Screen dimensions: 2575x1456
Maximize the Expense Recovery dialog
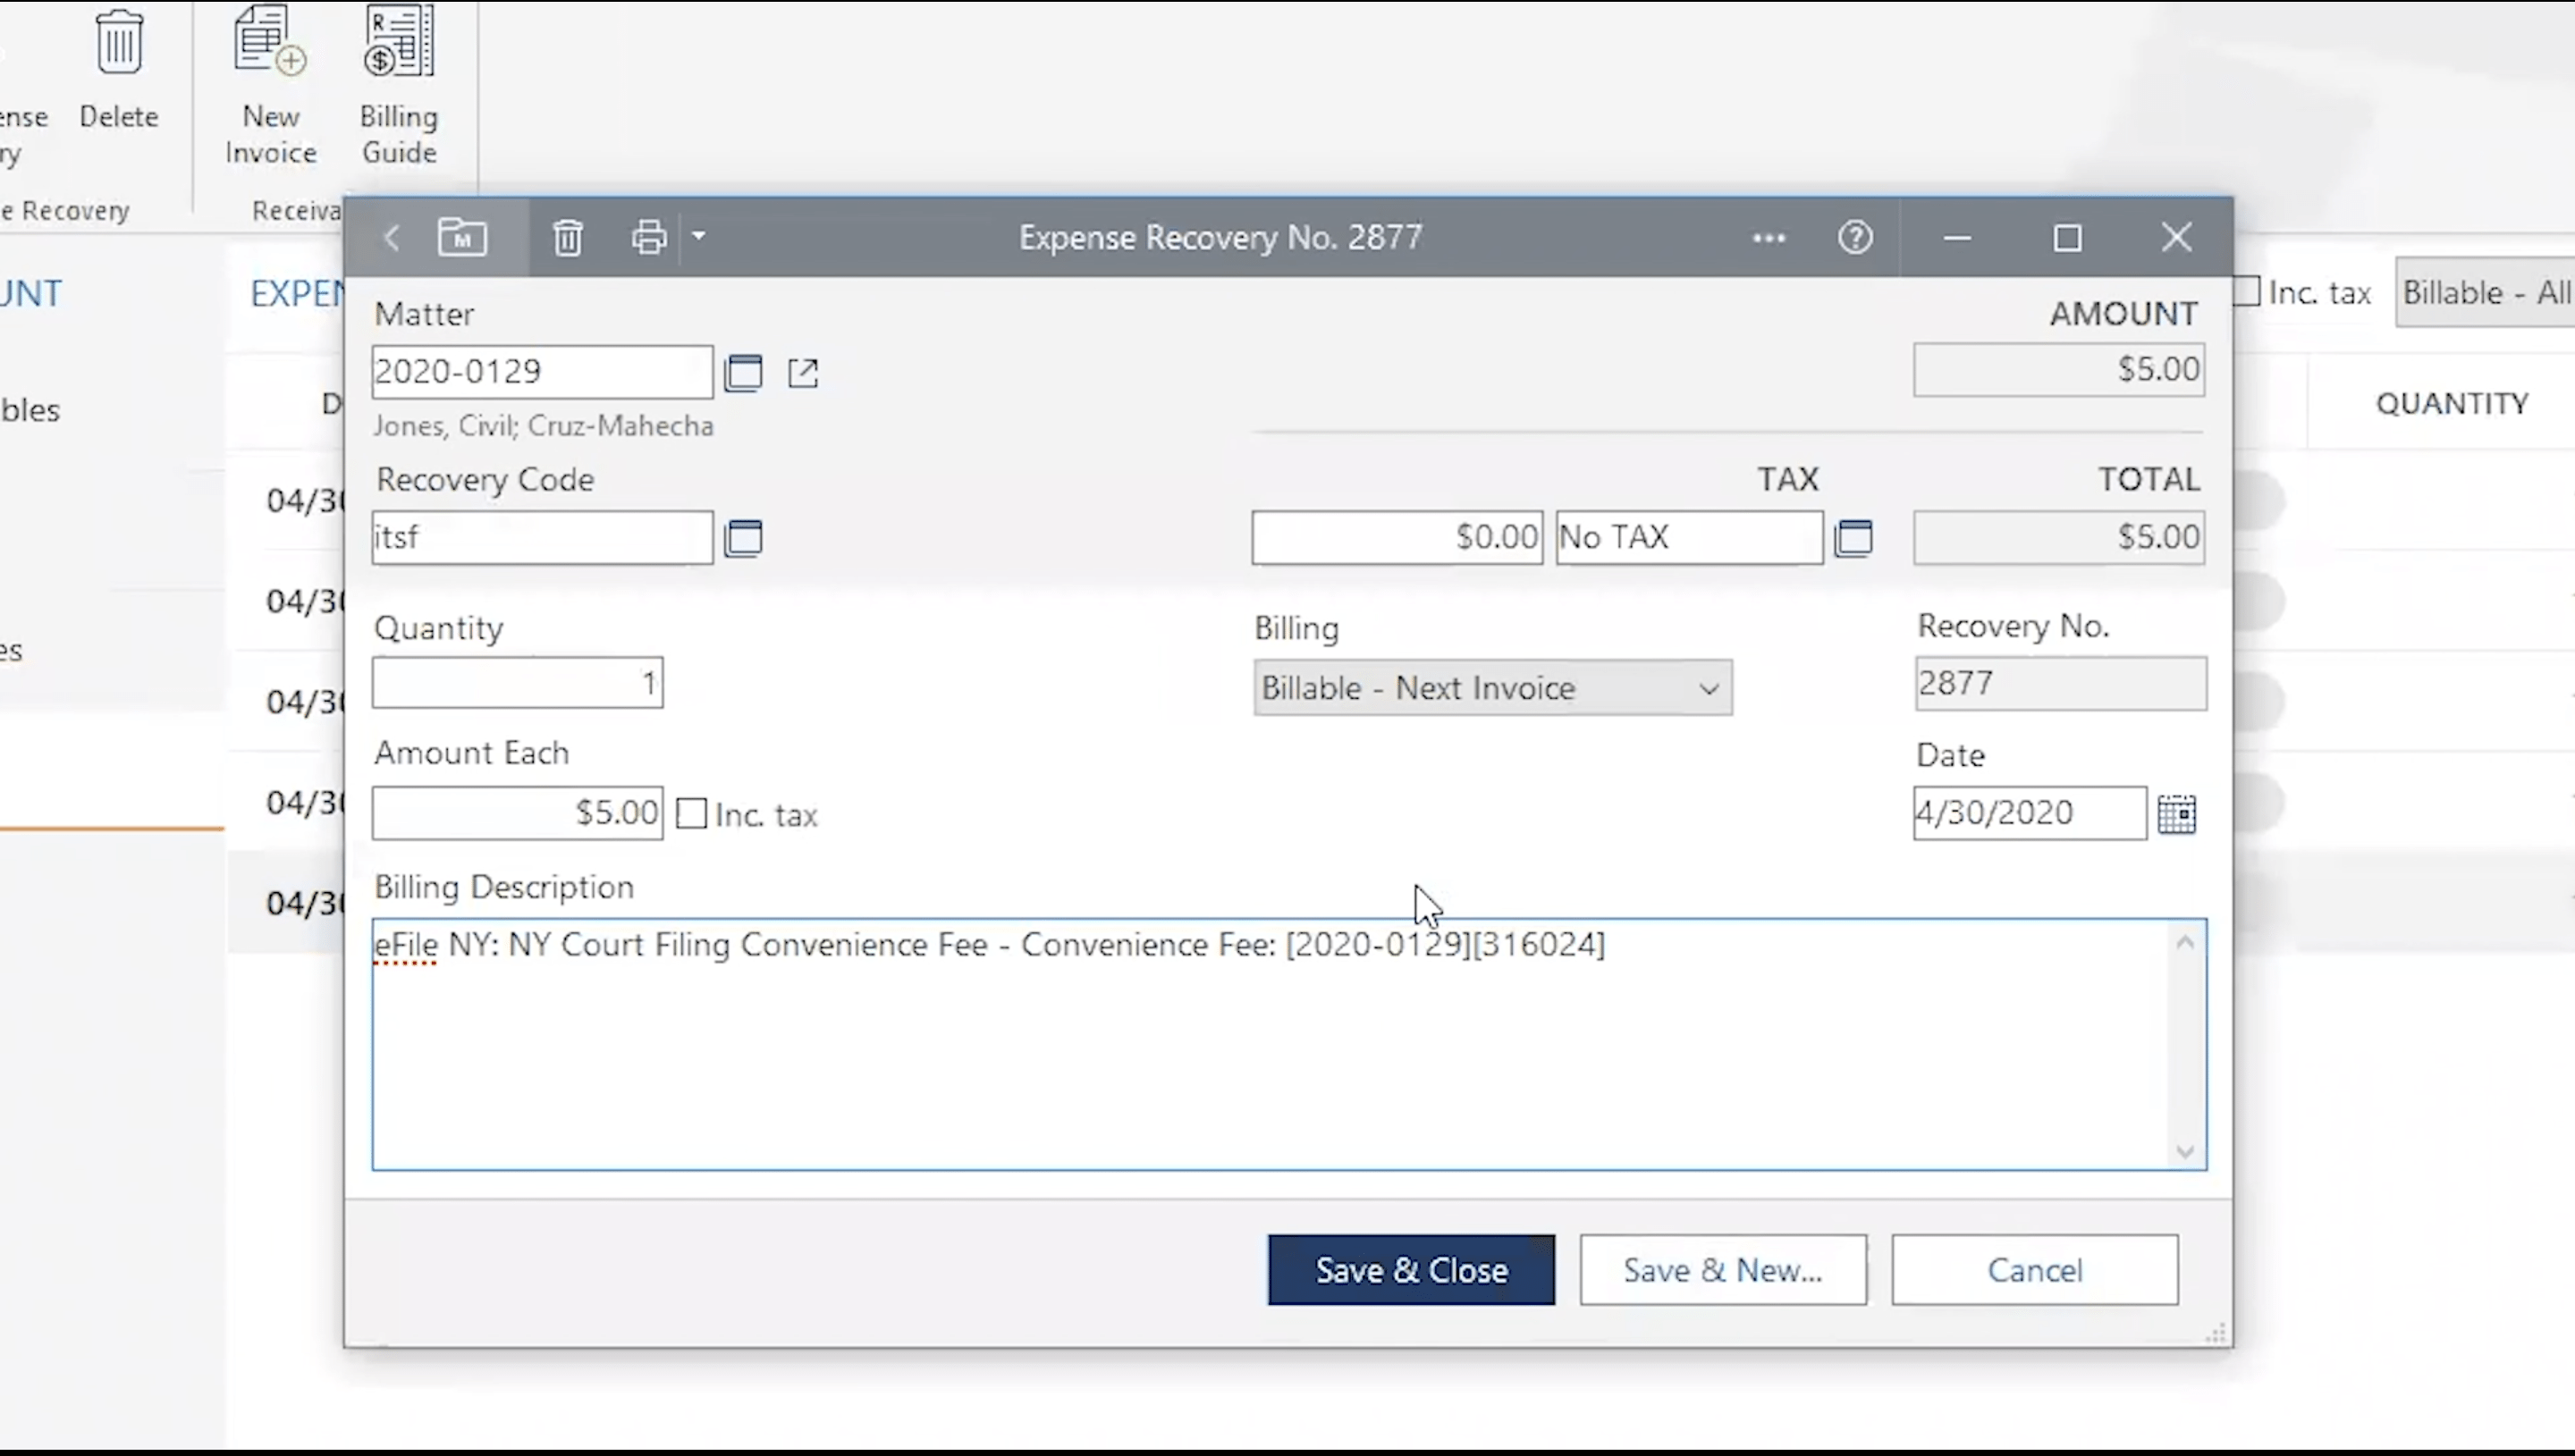click(2067, 238)
